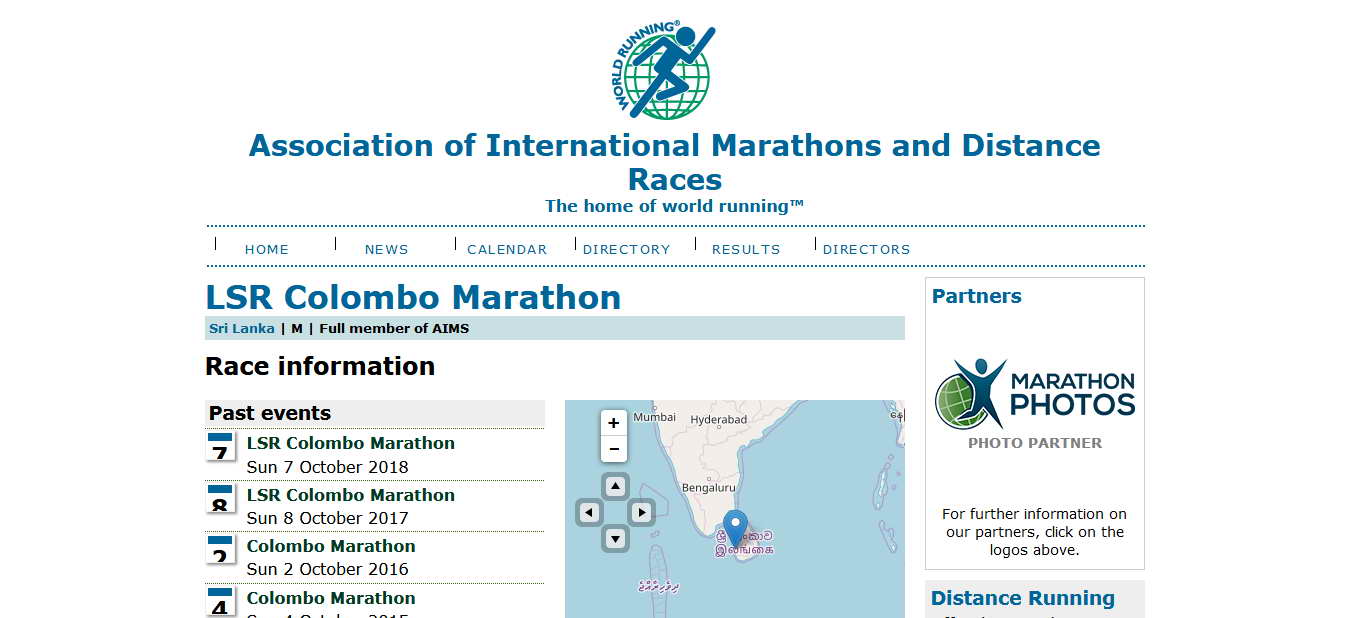
Task: Open the CALENDAR menu item
Action: click(507, 249)
